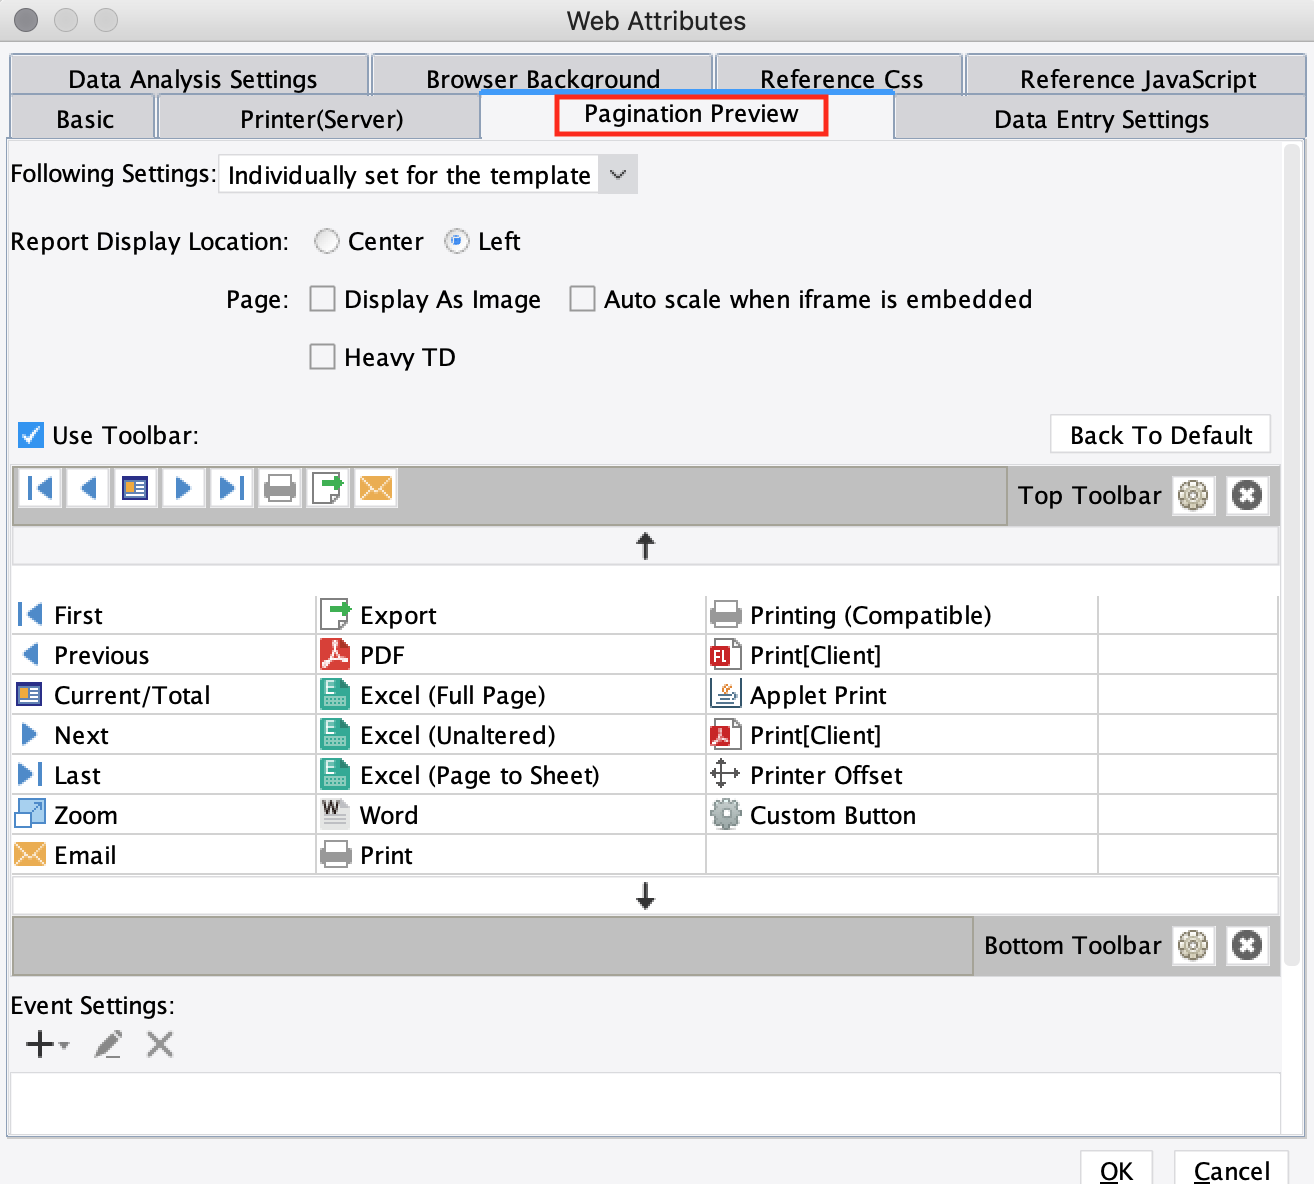Select the First page navigation icon in Top Toolbar

click(x=40, y=488)
